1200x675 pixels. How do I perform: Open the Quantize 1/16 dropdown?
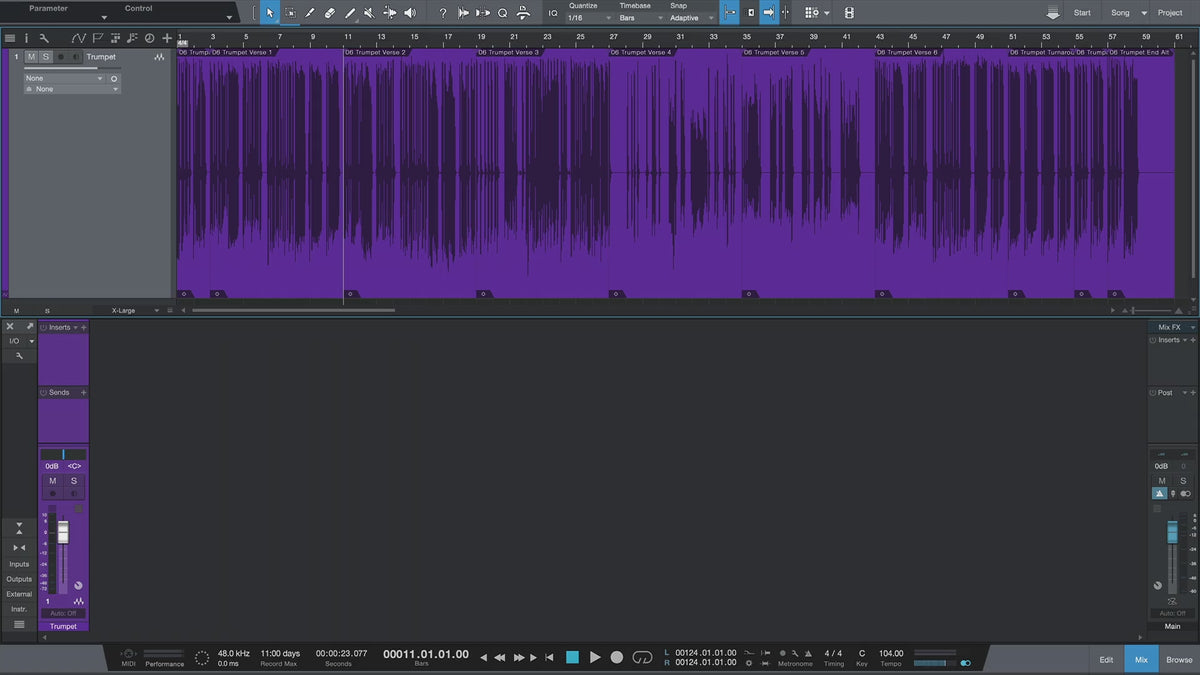(586, 18)
